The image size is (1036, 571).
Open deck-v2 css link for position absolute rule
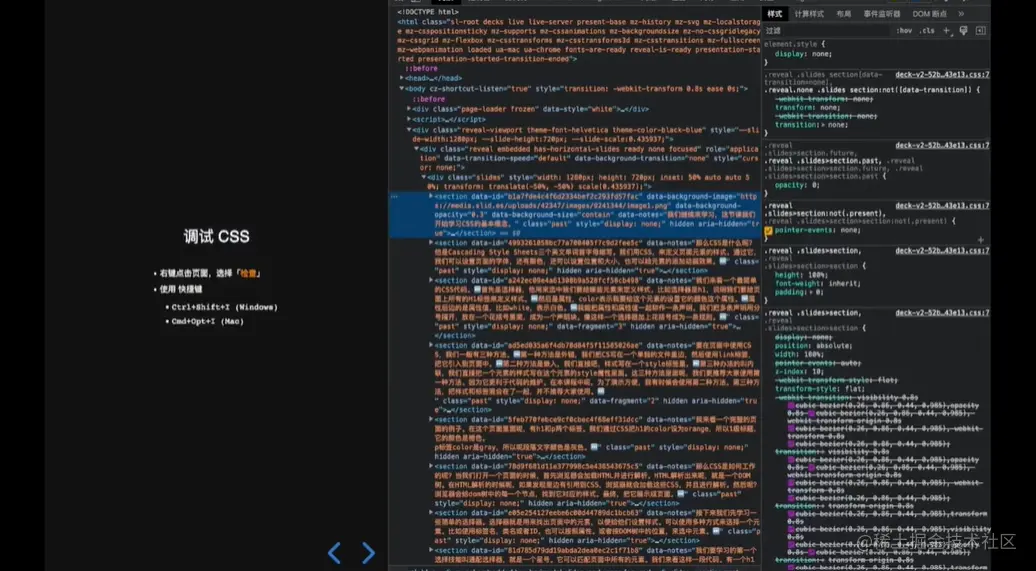[x=942, y=313]
